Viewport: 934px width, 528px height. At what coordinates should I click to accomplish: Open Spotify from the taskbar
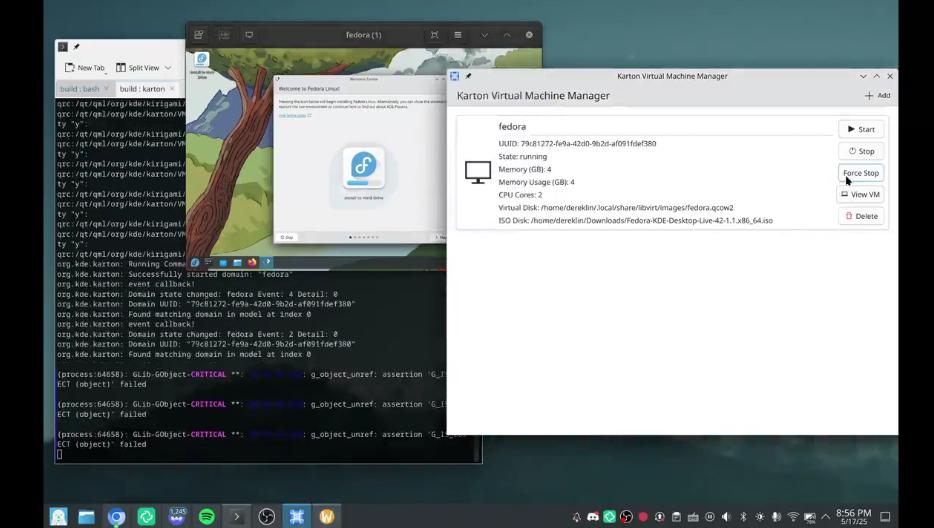pos(206,516)
